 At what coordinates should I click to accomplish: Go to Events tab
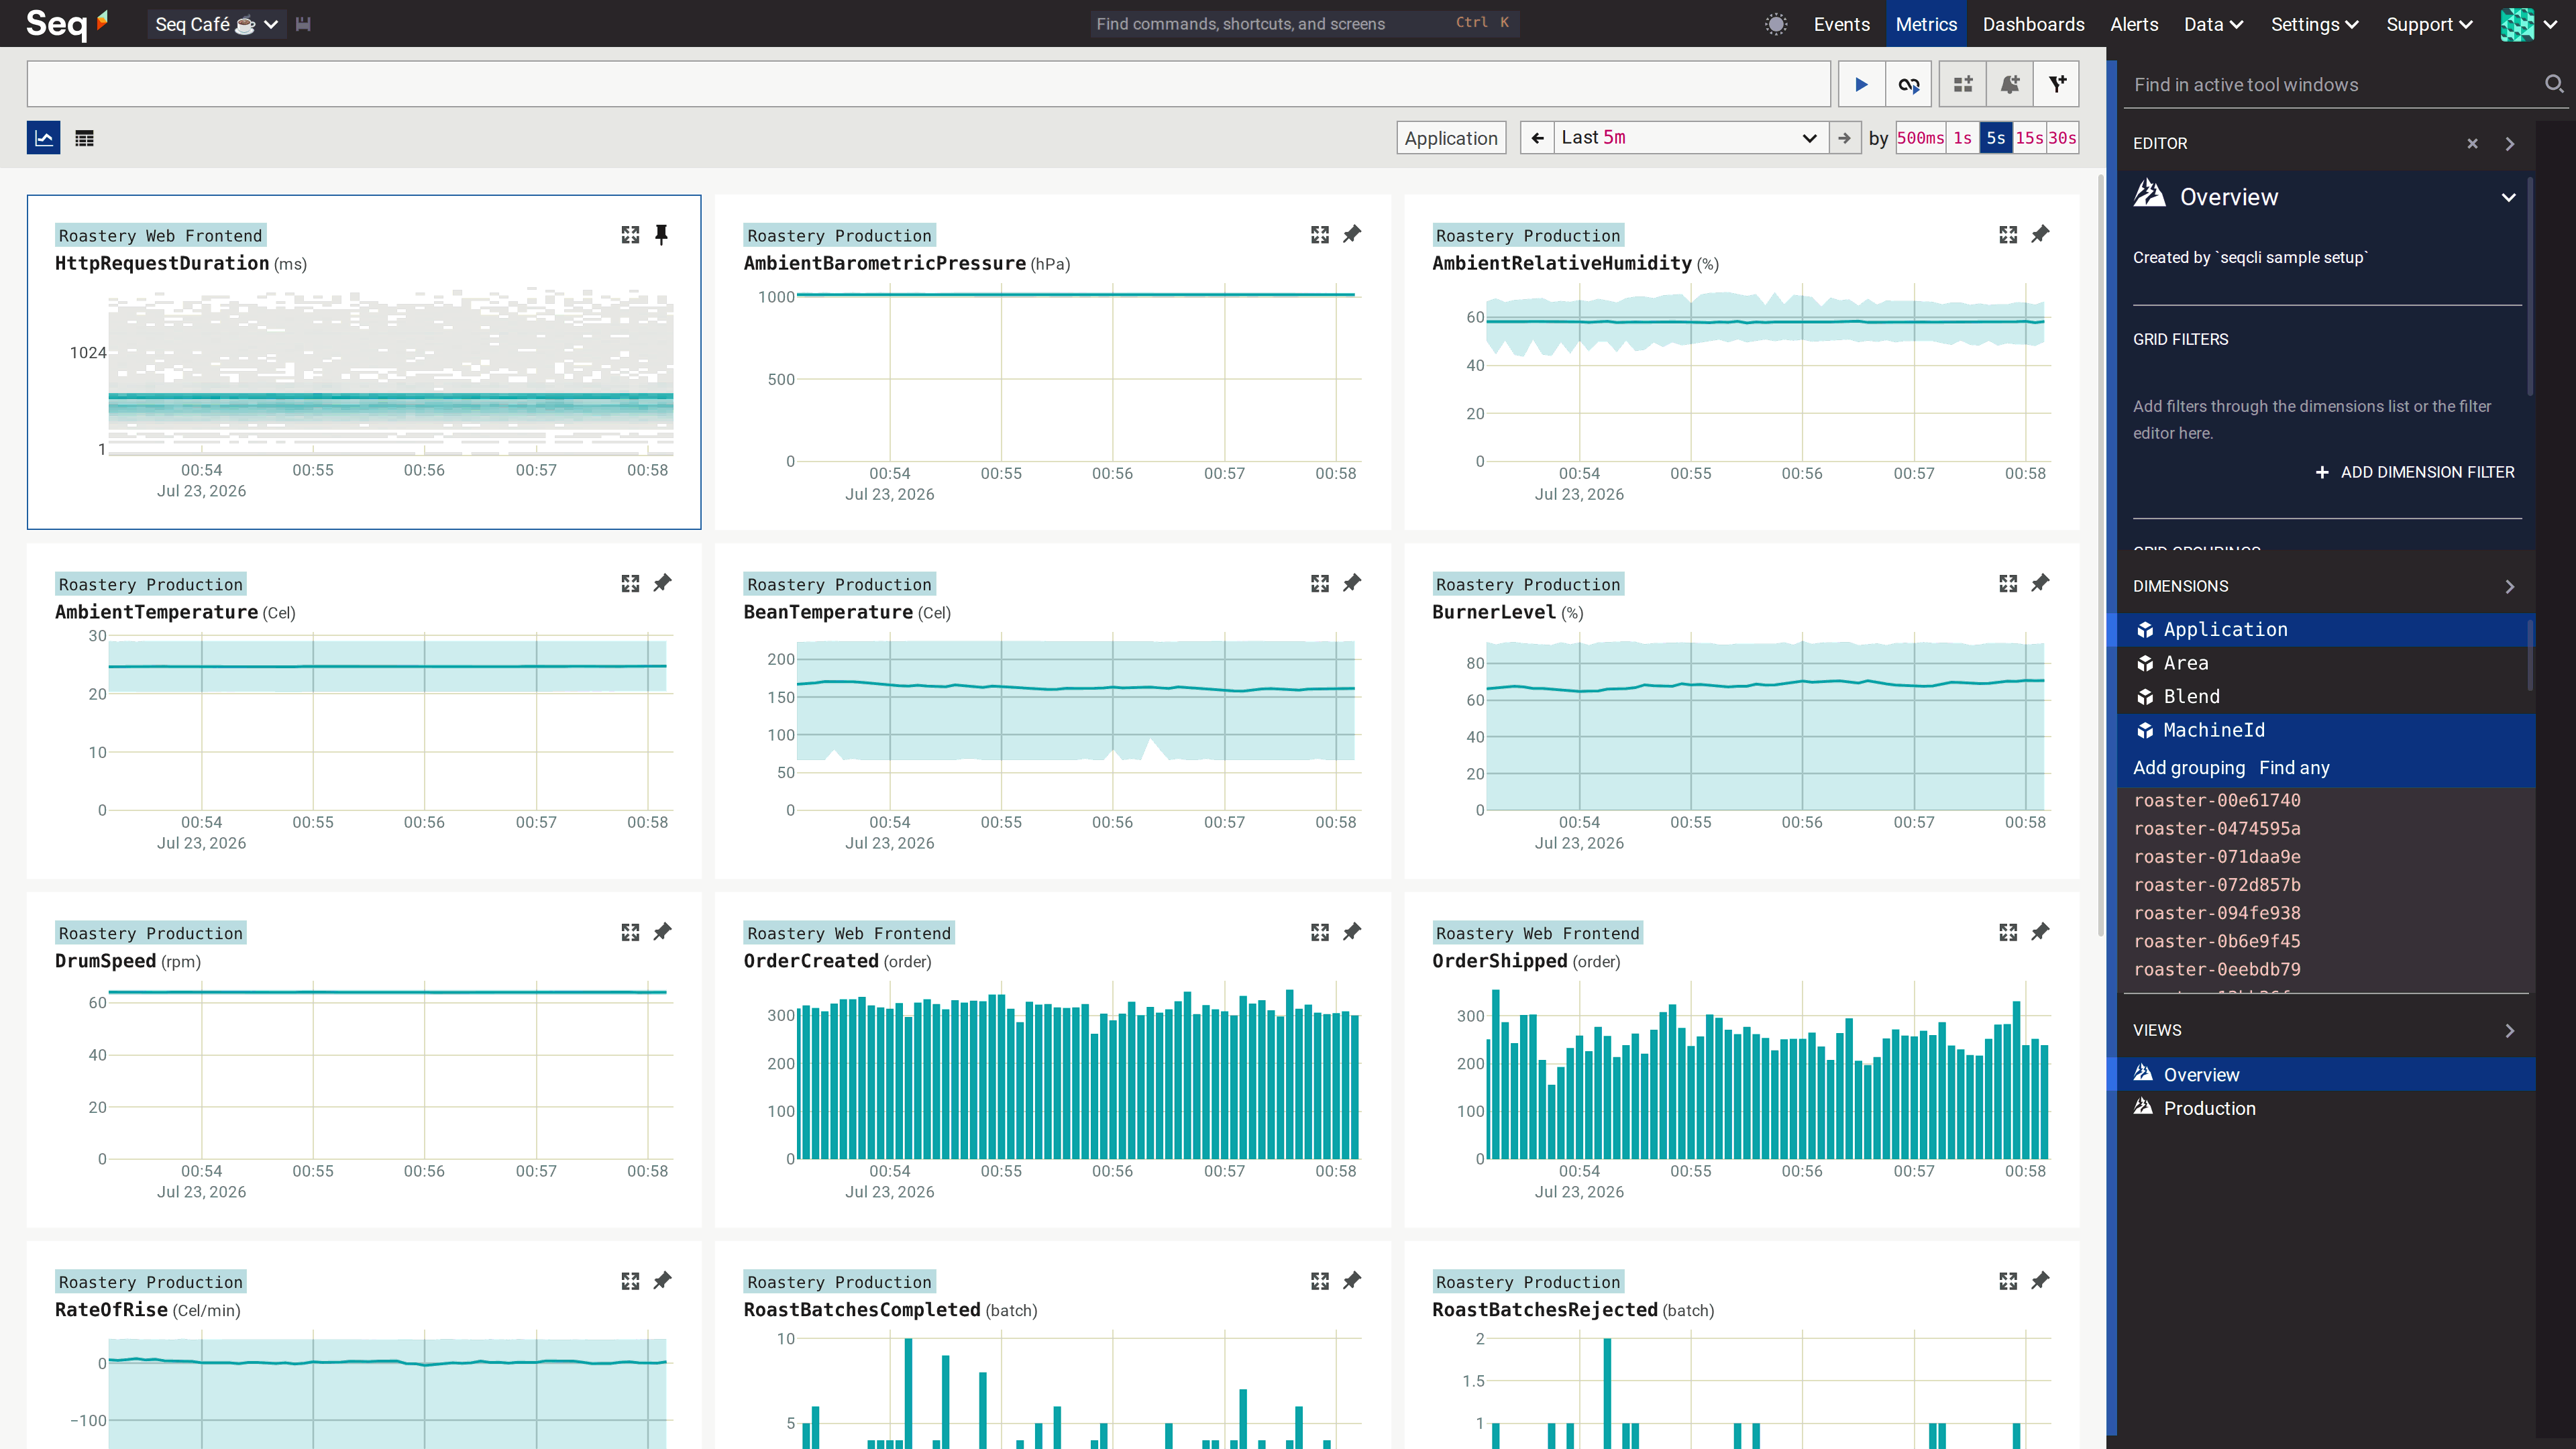click(x=1841, y=24)
